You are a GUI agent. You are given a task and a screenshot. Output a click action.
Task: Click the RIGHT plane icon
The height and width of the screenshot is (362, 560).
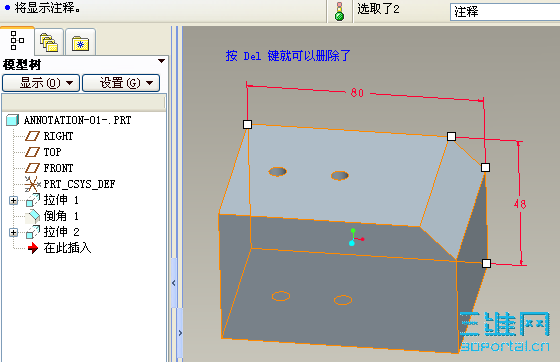click(x=32, y=136)
